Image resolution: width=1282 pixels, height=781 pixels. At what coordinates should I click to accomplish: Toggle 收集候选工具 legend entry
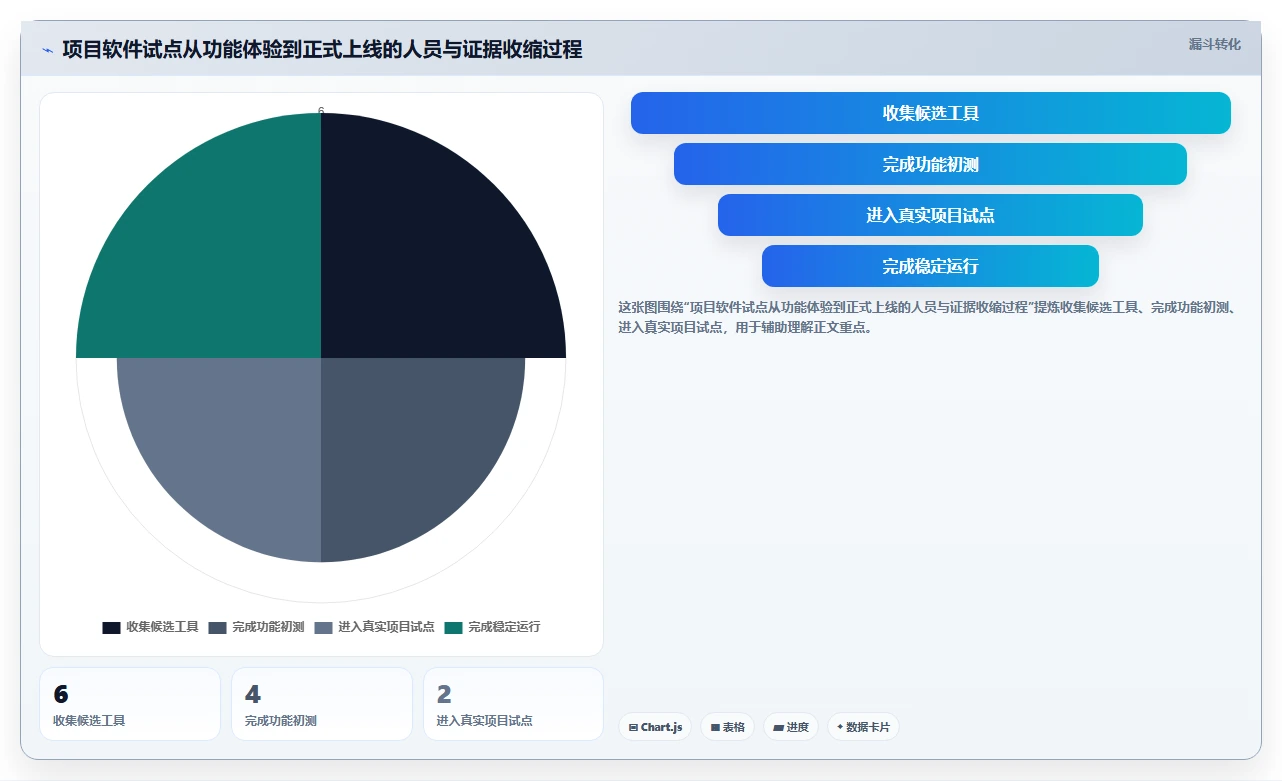tap(150, 627)
